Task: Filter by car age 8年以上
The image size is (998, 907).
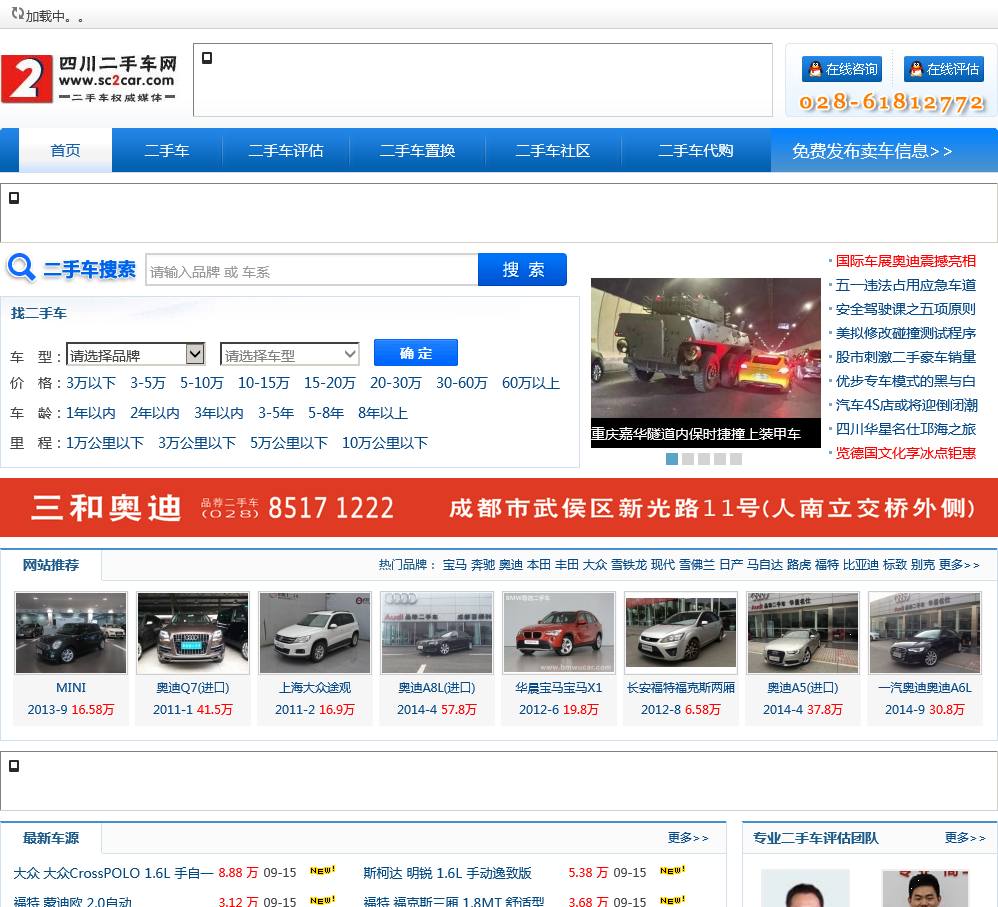Action: [383, 413]
